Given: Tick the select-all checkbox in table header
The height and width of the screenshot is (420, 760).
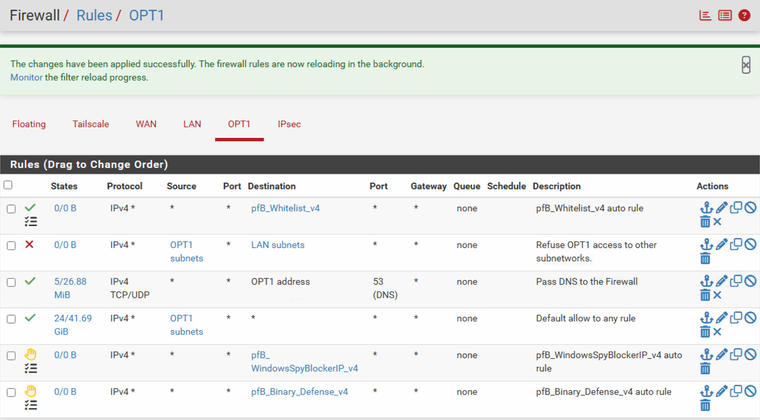Looking at the screenshot, I should (9, 185).
